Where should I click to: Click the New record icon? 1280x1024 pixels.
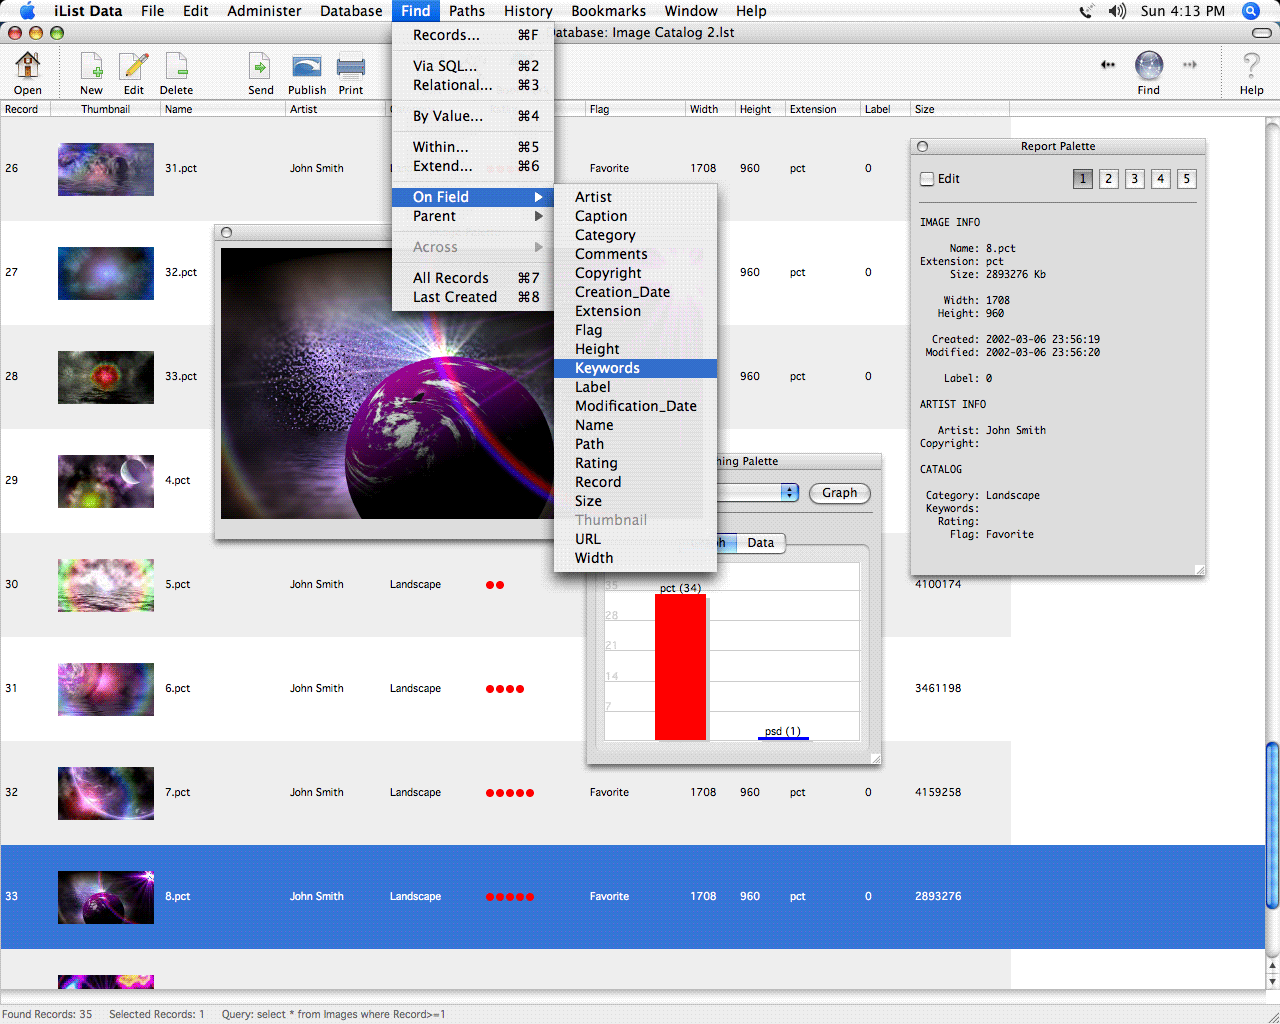(91, 66)
